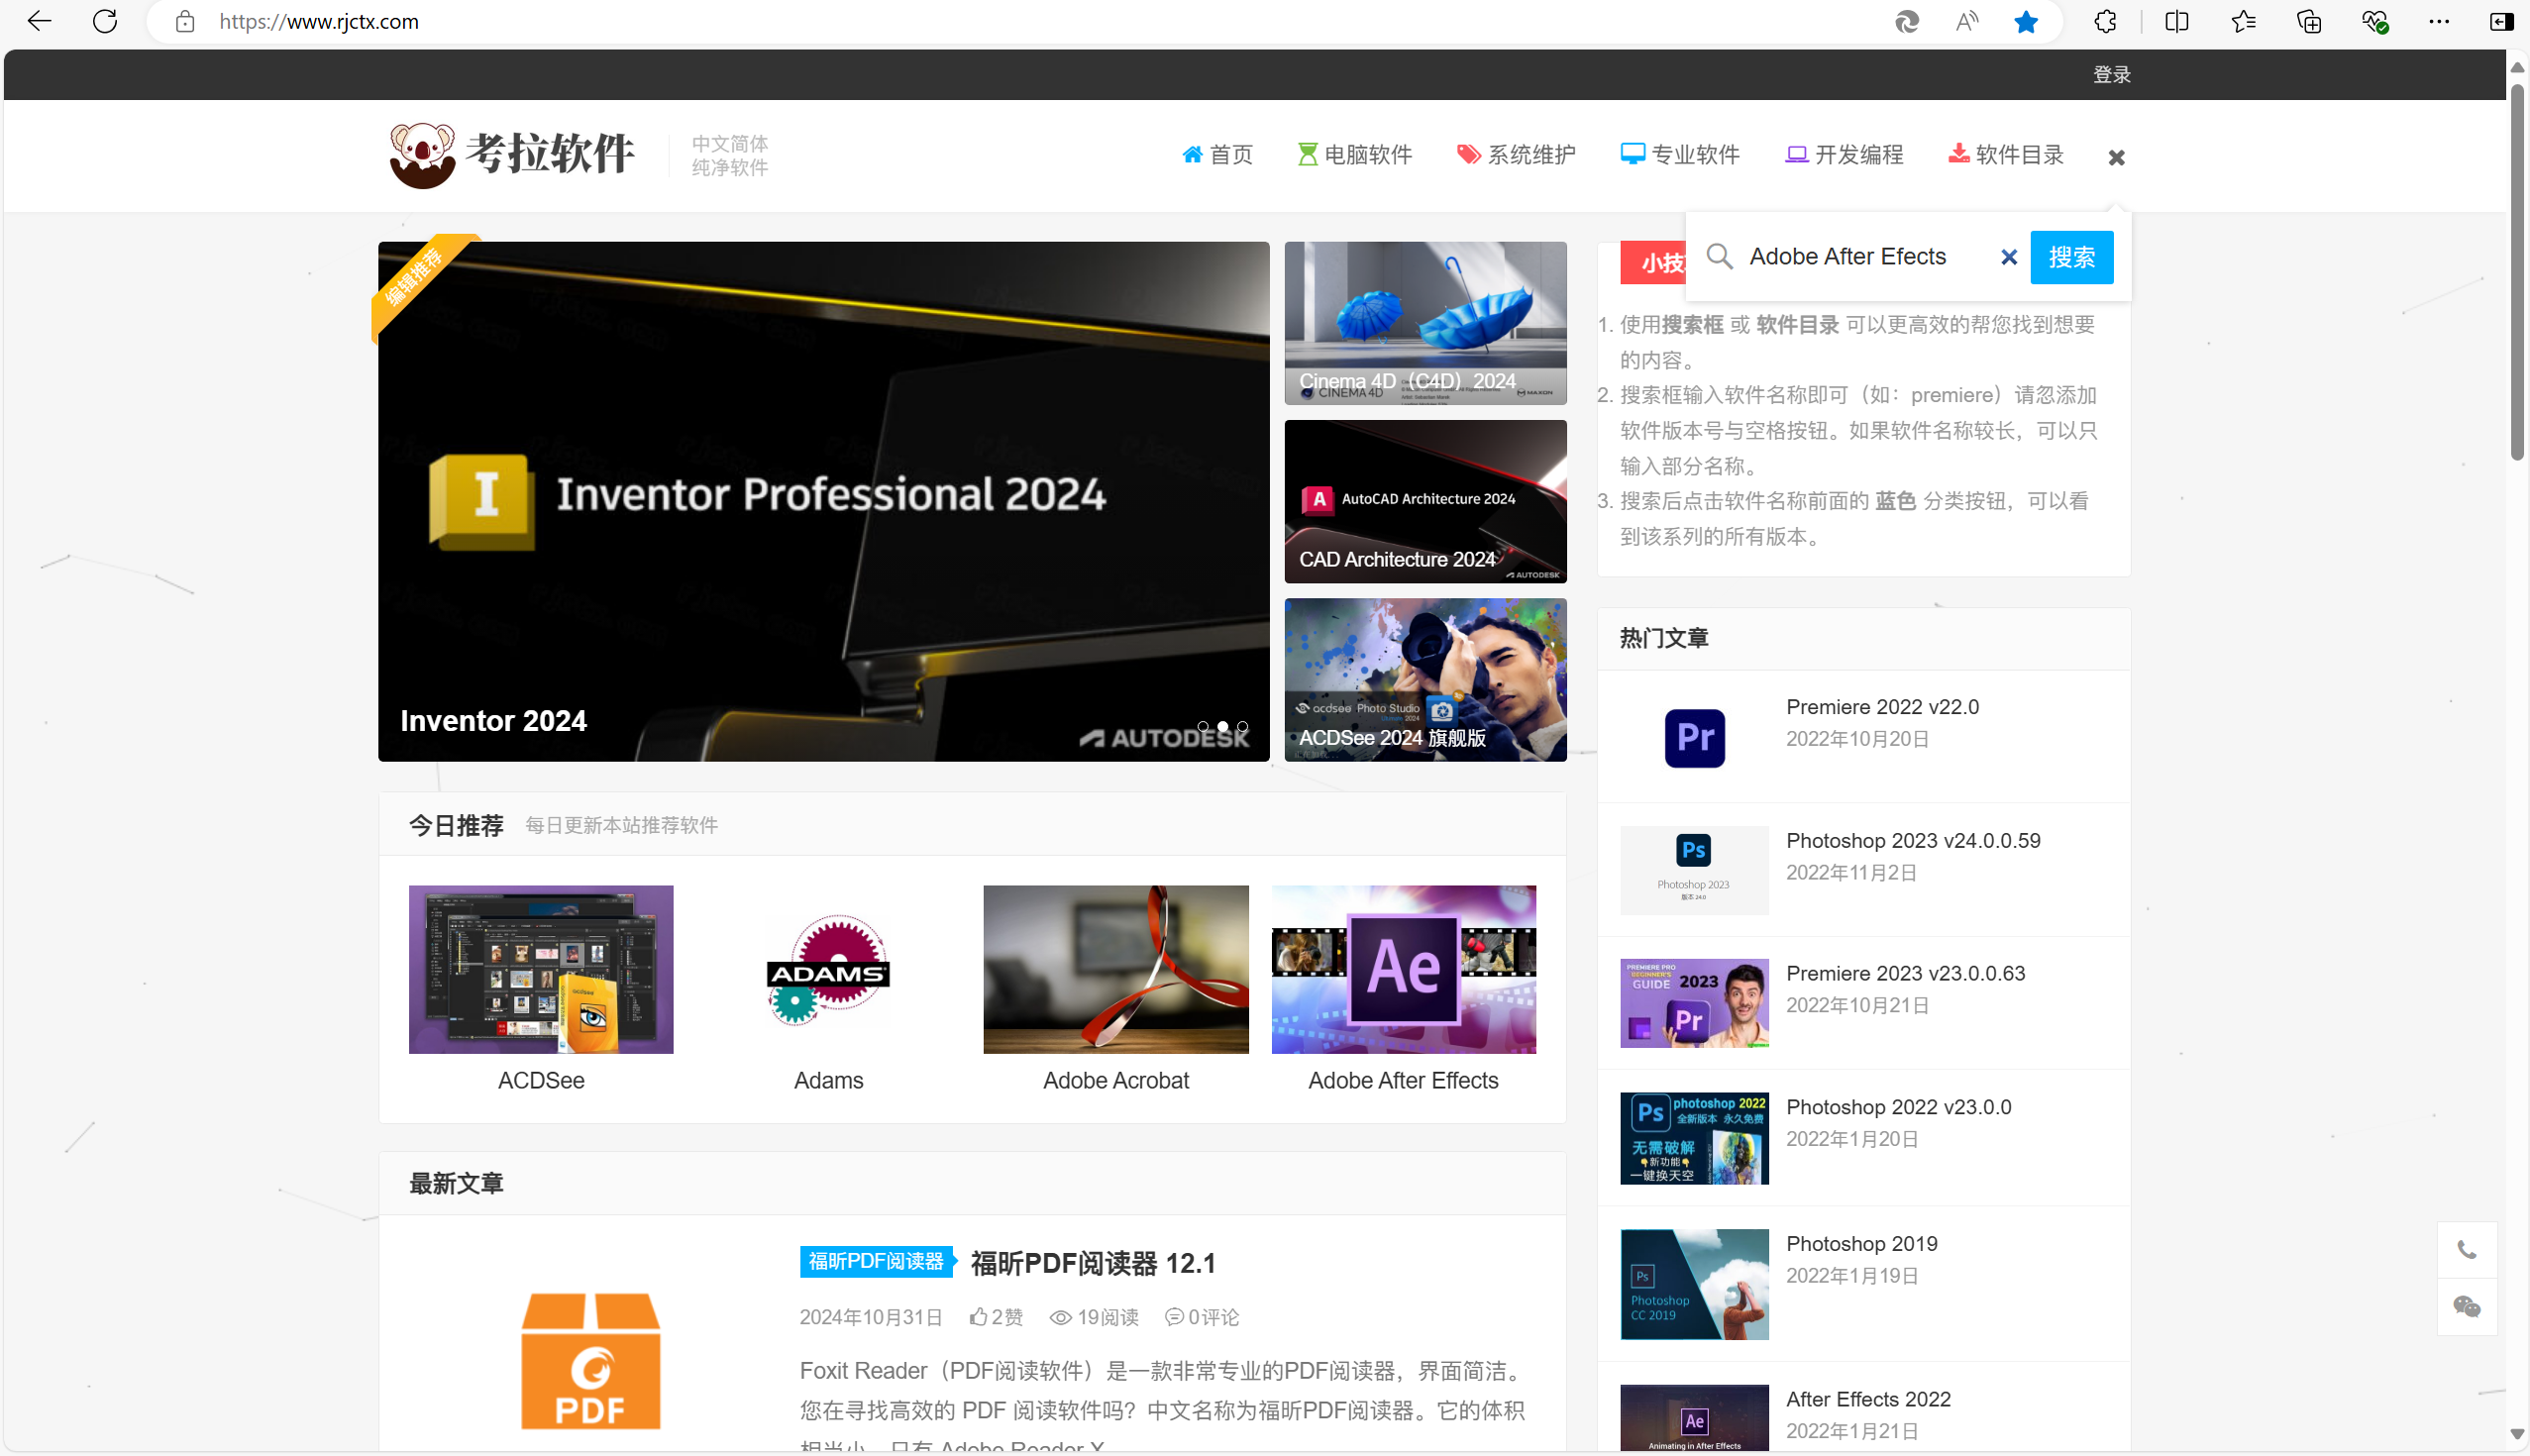This screenshot has height=1456, width=2530.
Task: Go back with the browser back arrow
Action: coord(39,21)
